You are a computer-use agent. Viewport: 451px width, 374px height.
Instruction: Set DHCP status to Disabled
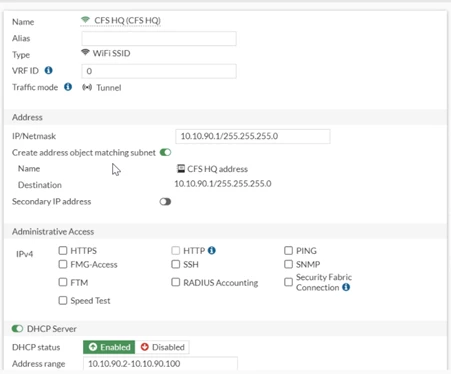pyautogui.click(x=162, y=347)
